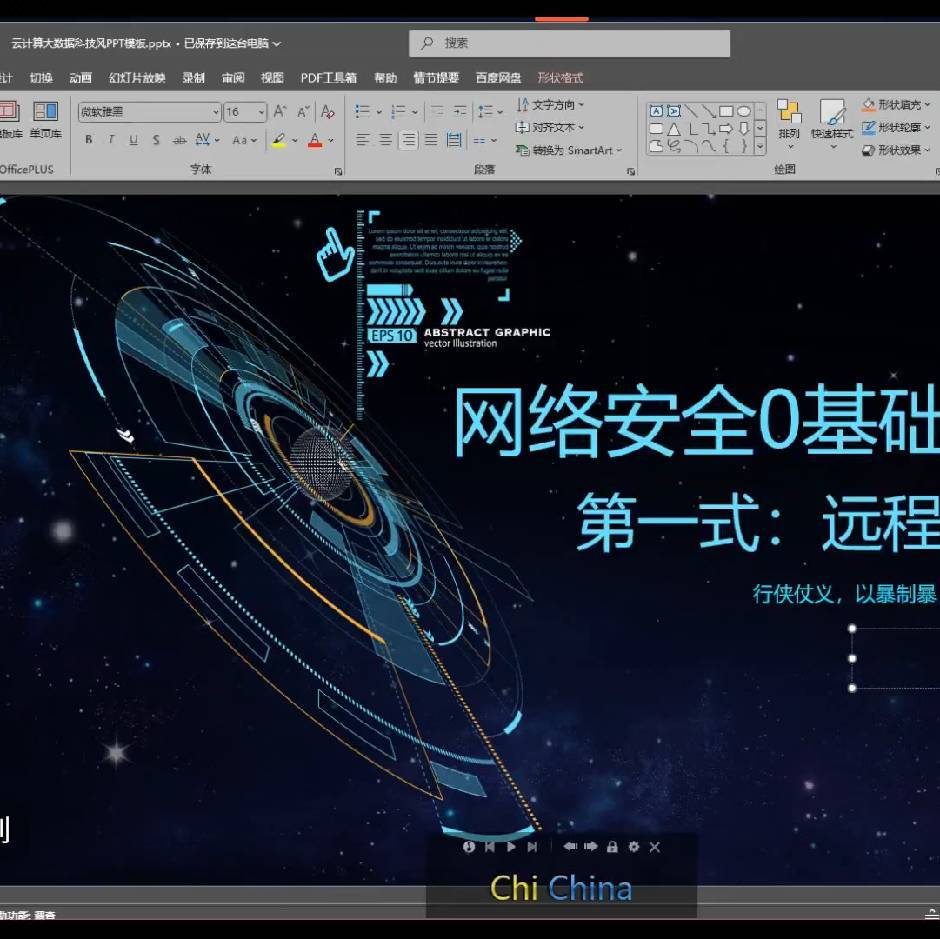Click the text highlight color marker icon
This screenshot has height=939, width=940.
pyautogui.click(x=279, y=140)
